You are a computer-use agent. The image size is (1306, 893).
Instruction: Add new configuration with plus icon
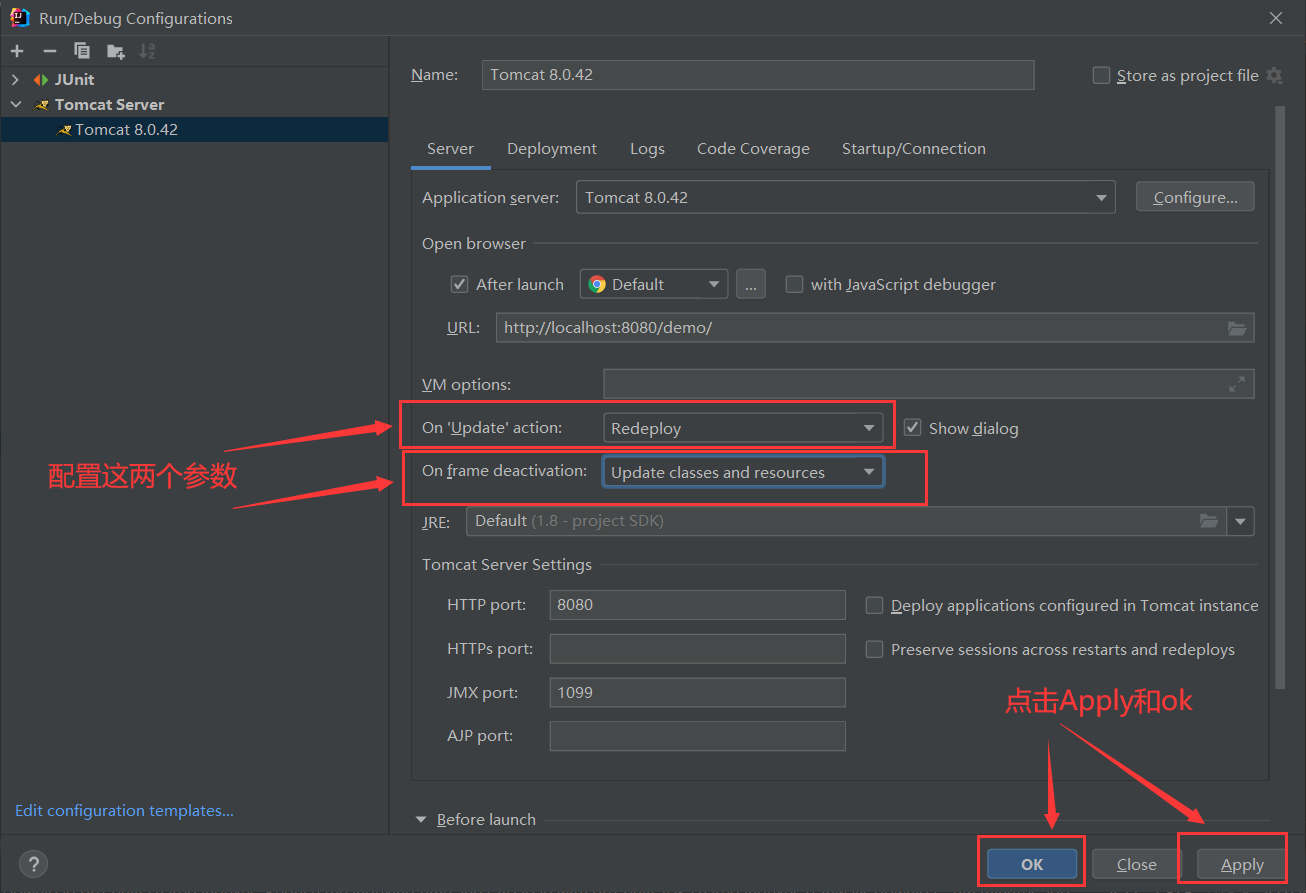(17, 51)
